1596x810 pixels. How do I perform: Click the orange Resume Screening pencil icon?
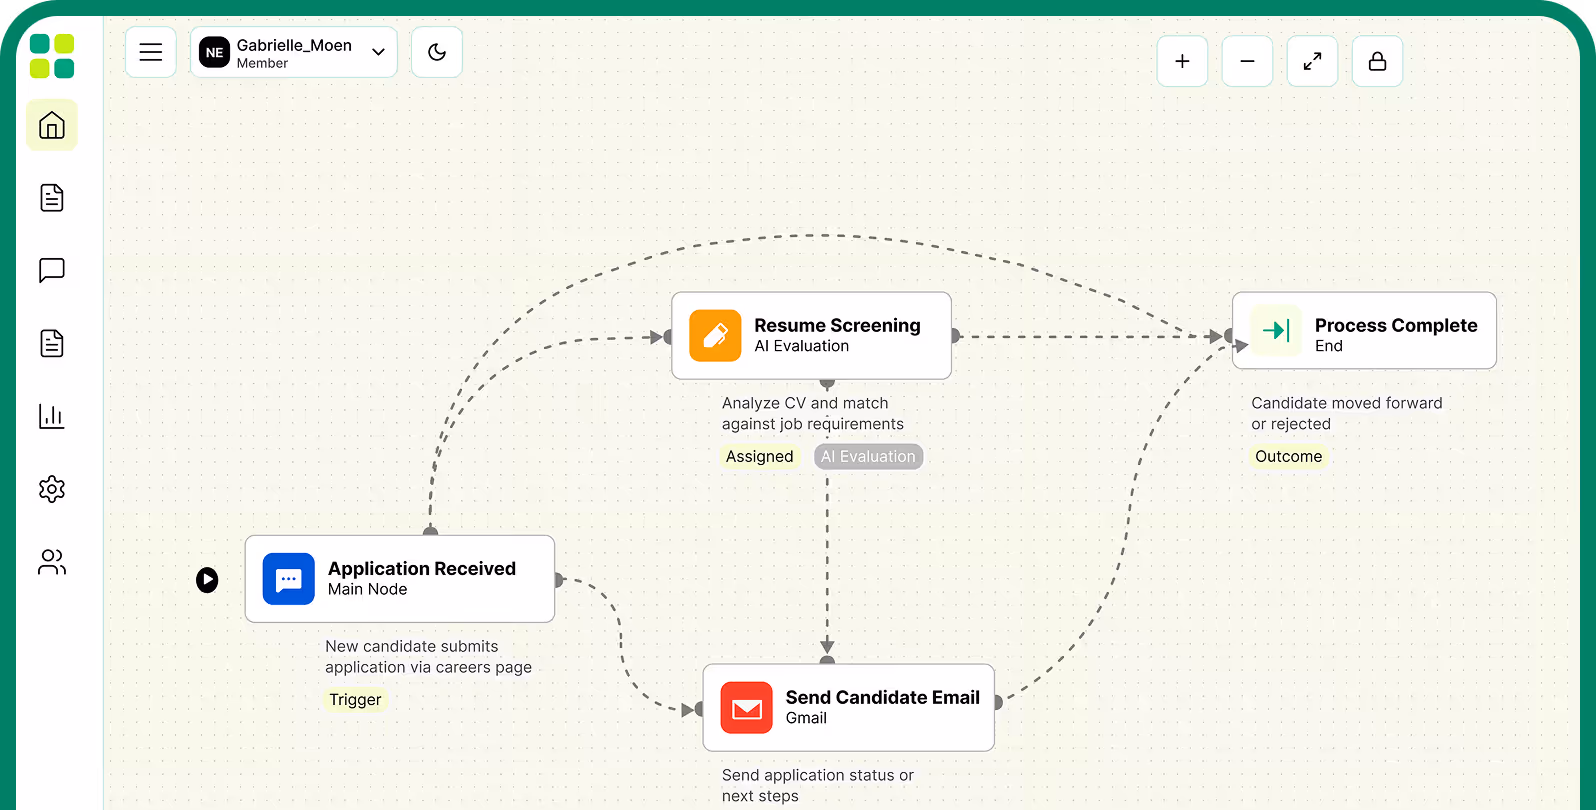(715, 335)
